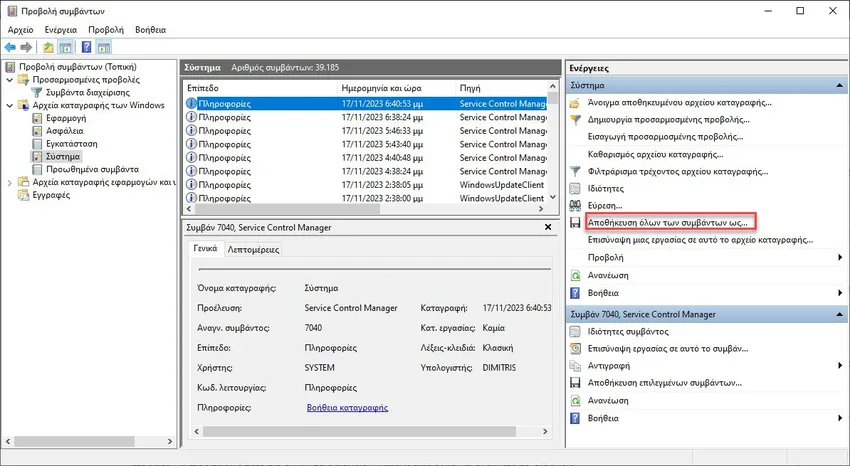
Task: Click console tree horizontal scrollbar left arrow
Action: 8,442
